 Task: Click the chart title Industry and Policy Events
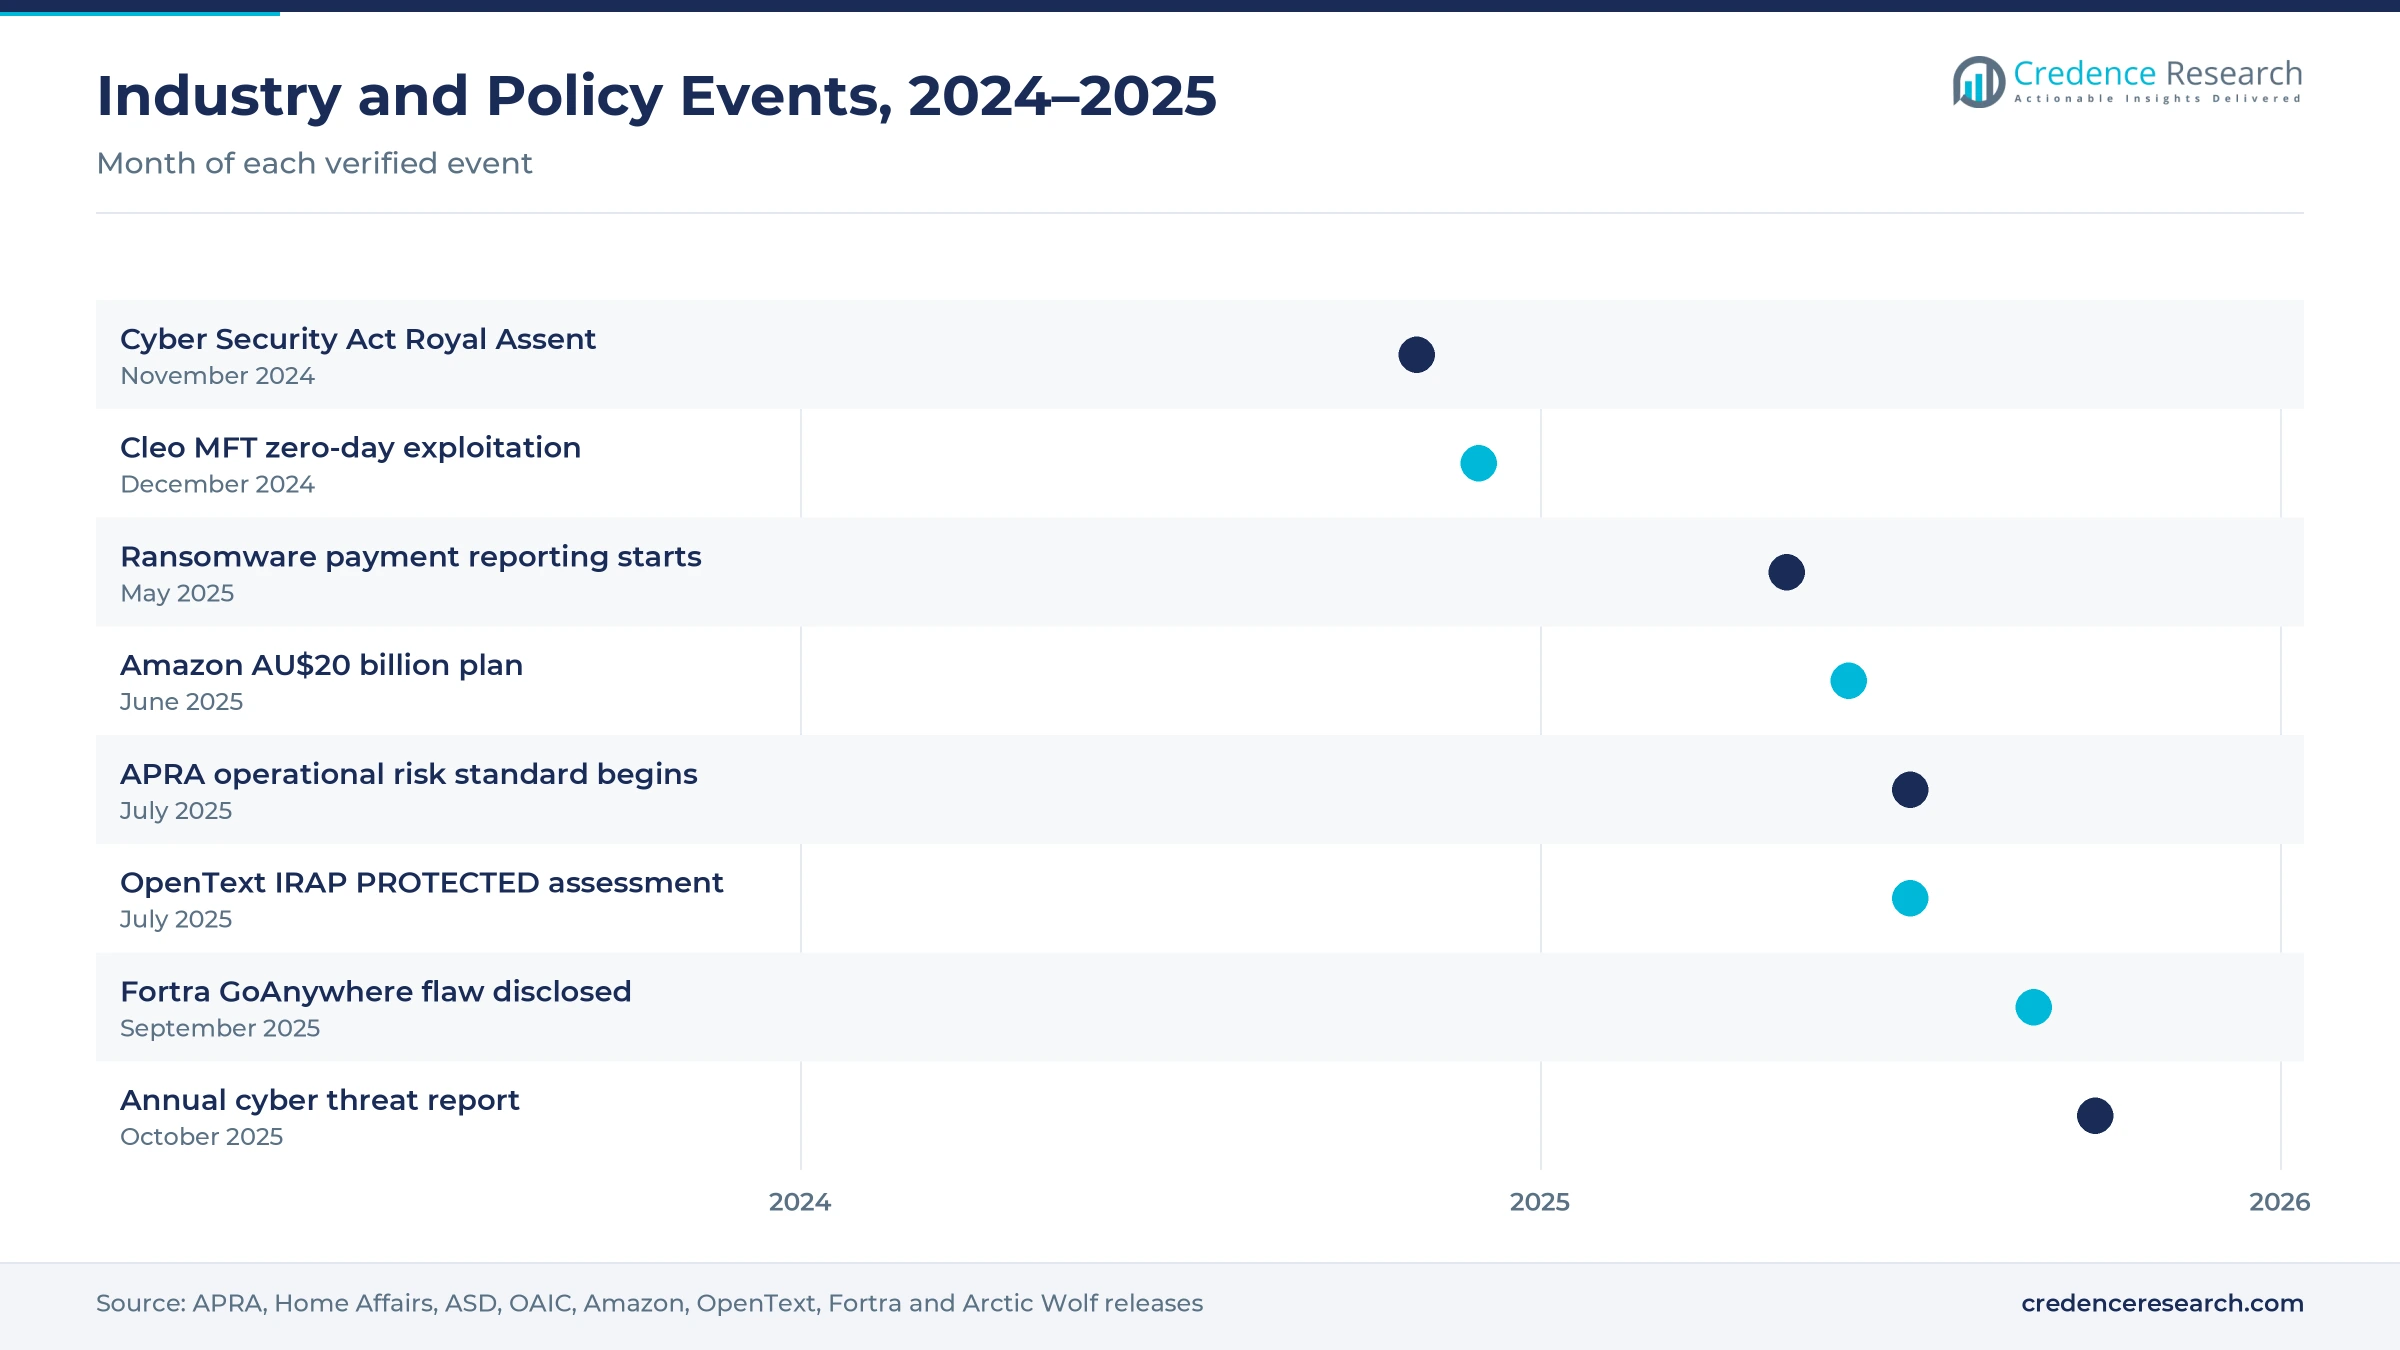[656, 96]
